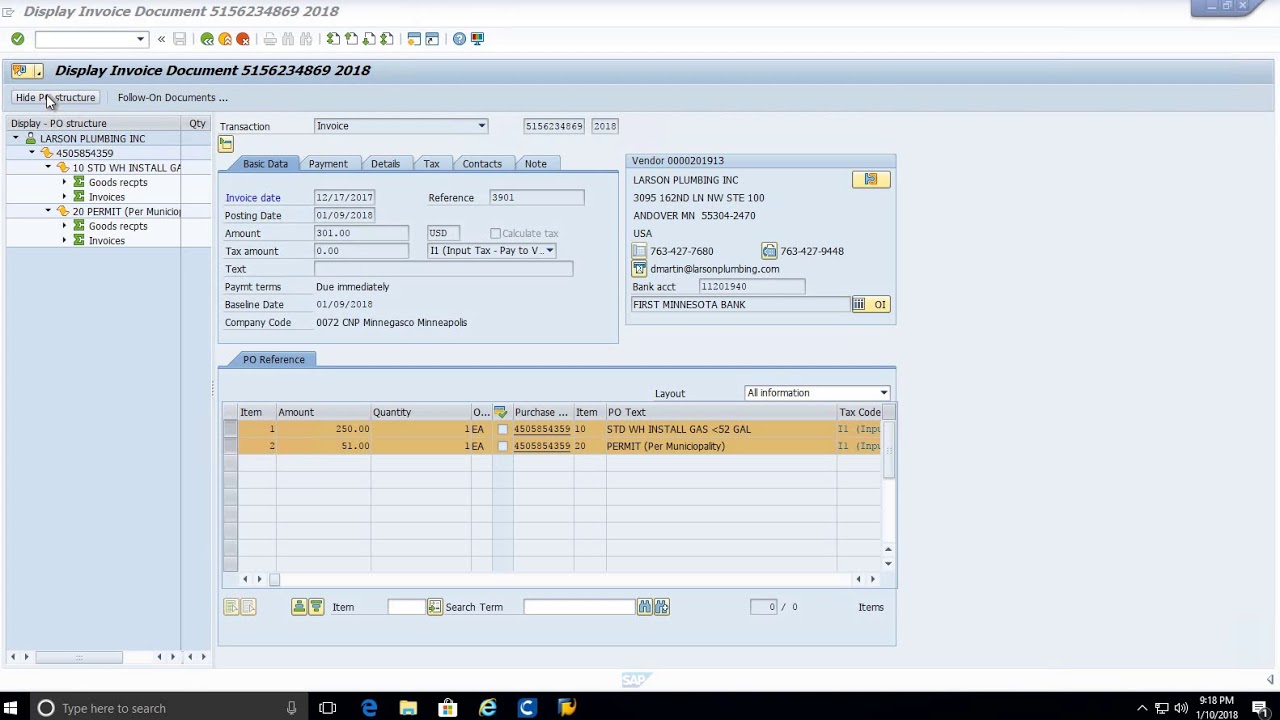Collapse the 4505854359 tree node
Image resolution: width=1280 pixels, height=720 pixels.
click(31, 153)
